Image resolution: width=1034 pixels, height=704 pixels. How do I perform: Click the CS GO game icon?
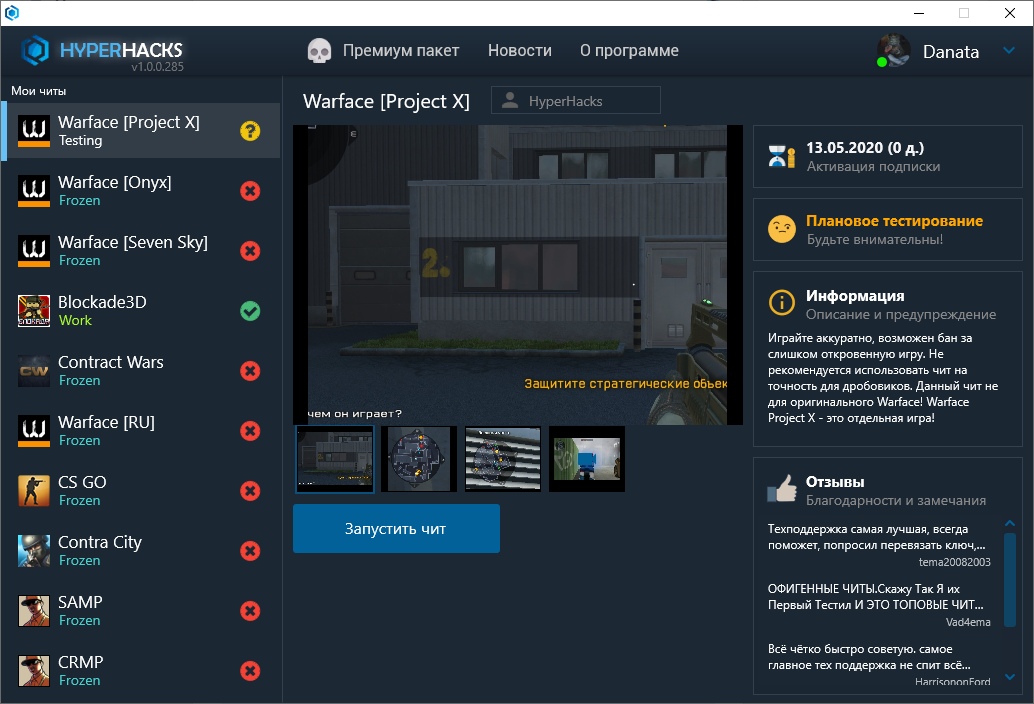coord(34,490)
